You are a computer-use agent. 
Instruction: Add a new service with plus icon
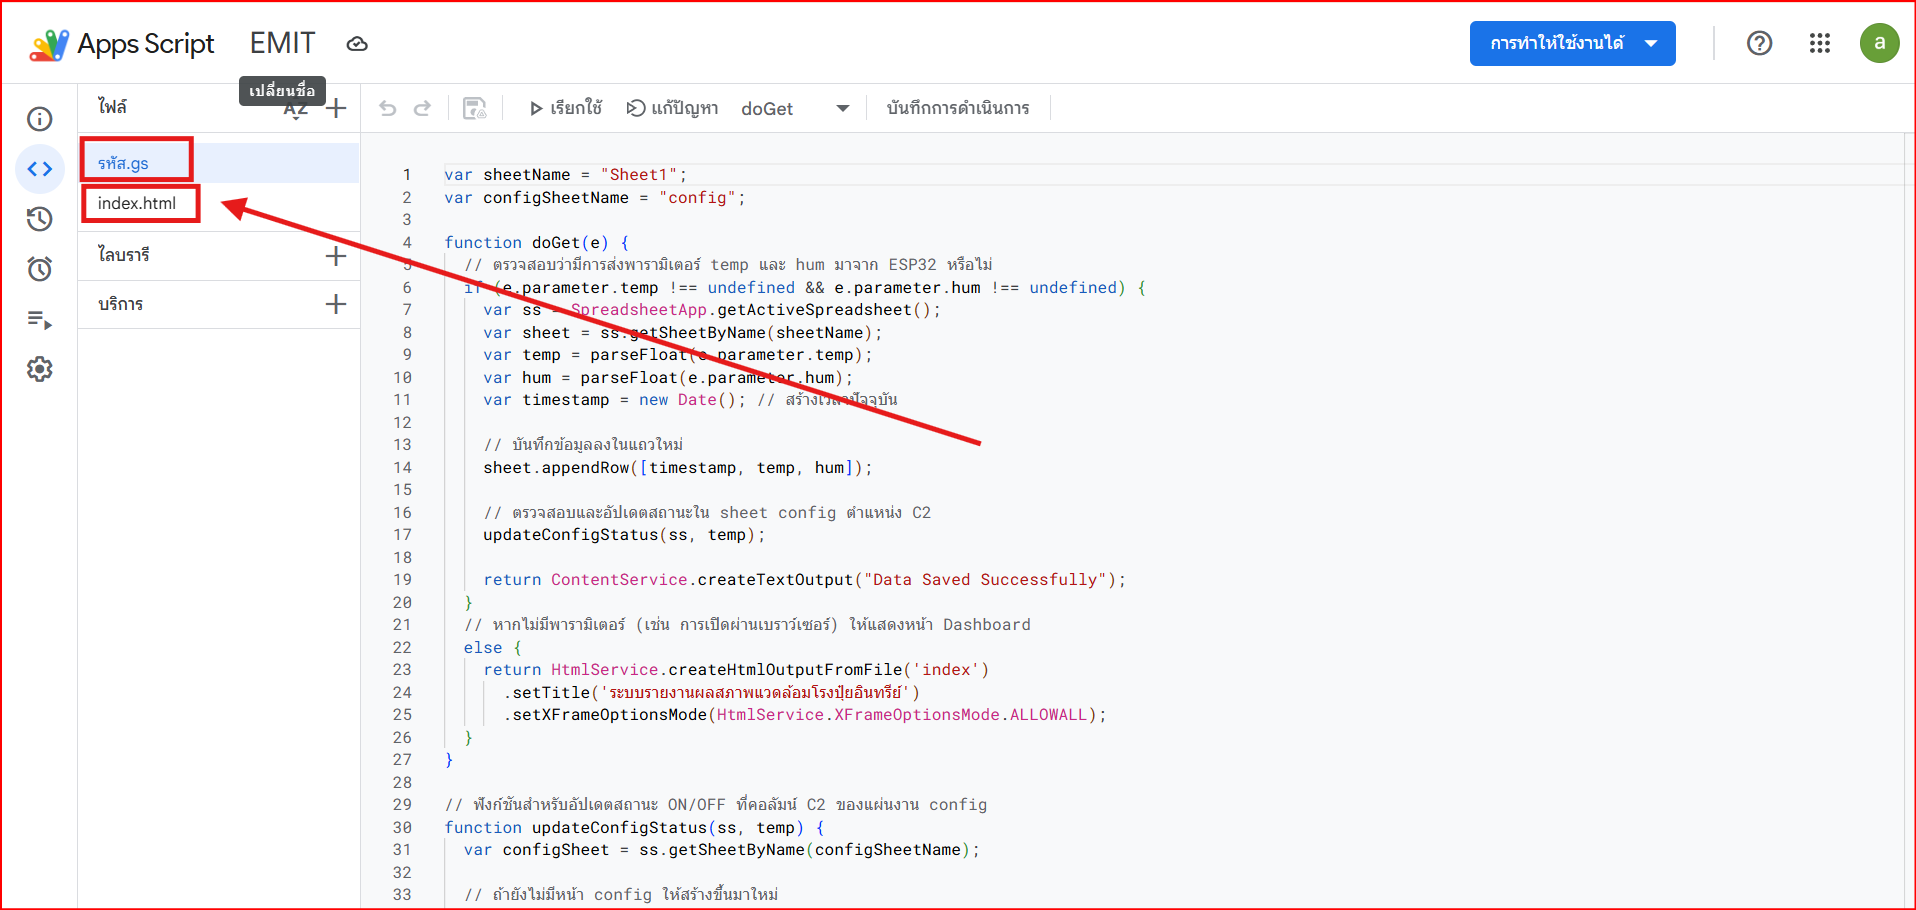336,304
